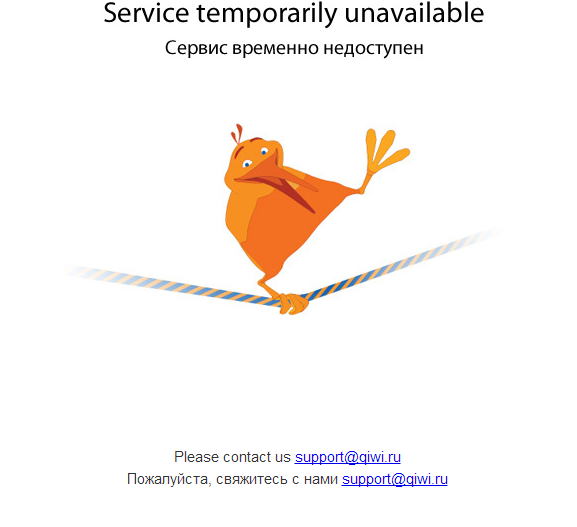Click the bird's thin leg above the rope
Image resolution: width=577 pixels, height=527 pixels.
pos(268,285)
